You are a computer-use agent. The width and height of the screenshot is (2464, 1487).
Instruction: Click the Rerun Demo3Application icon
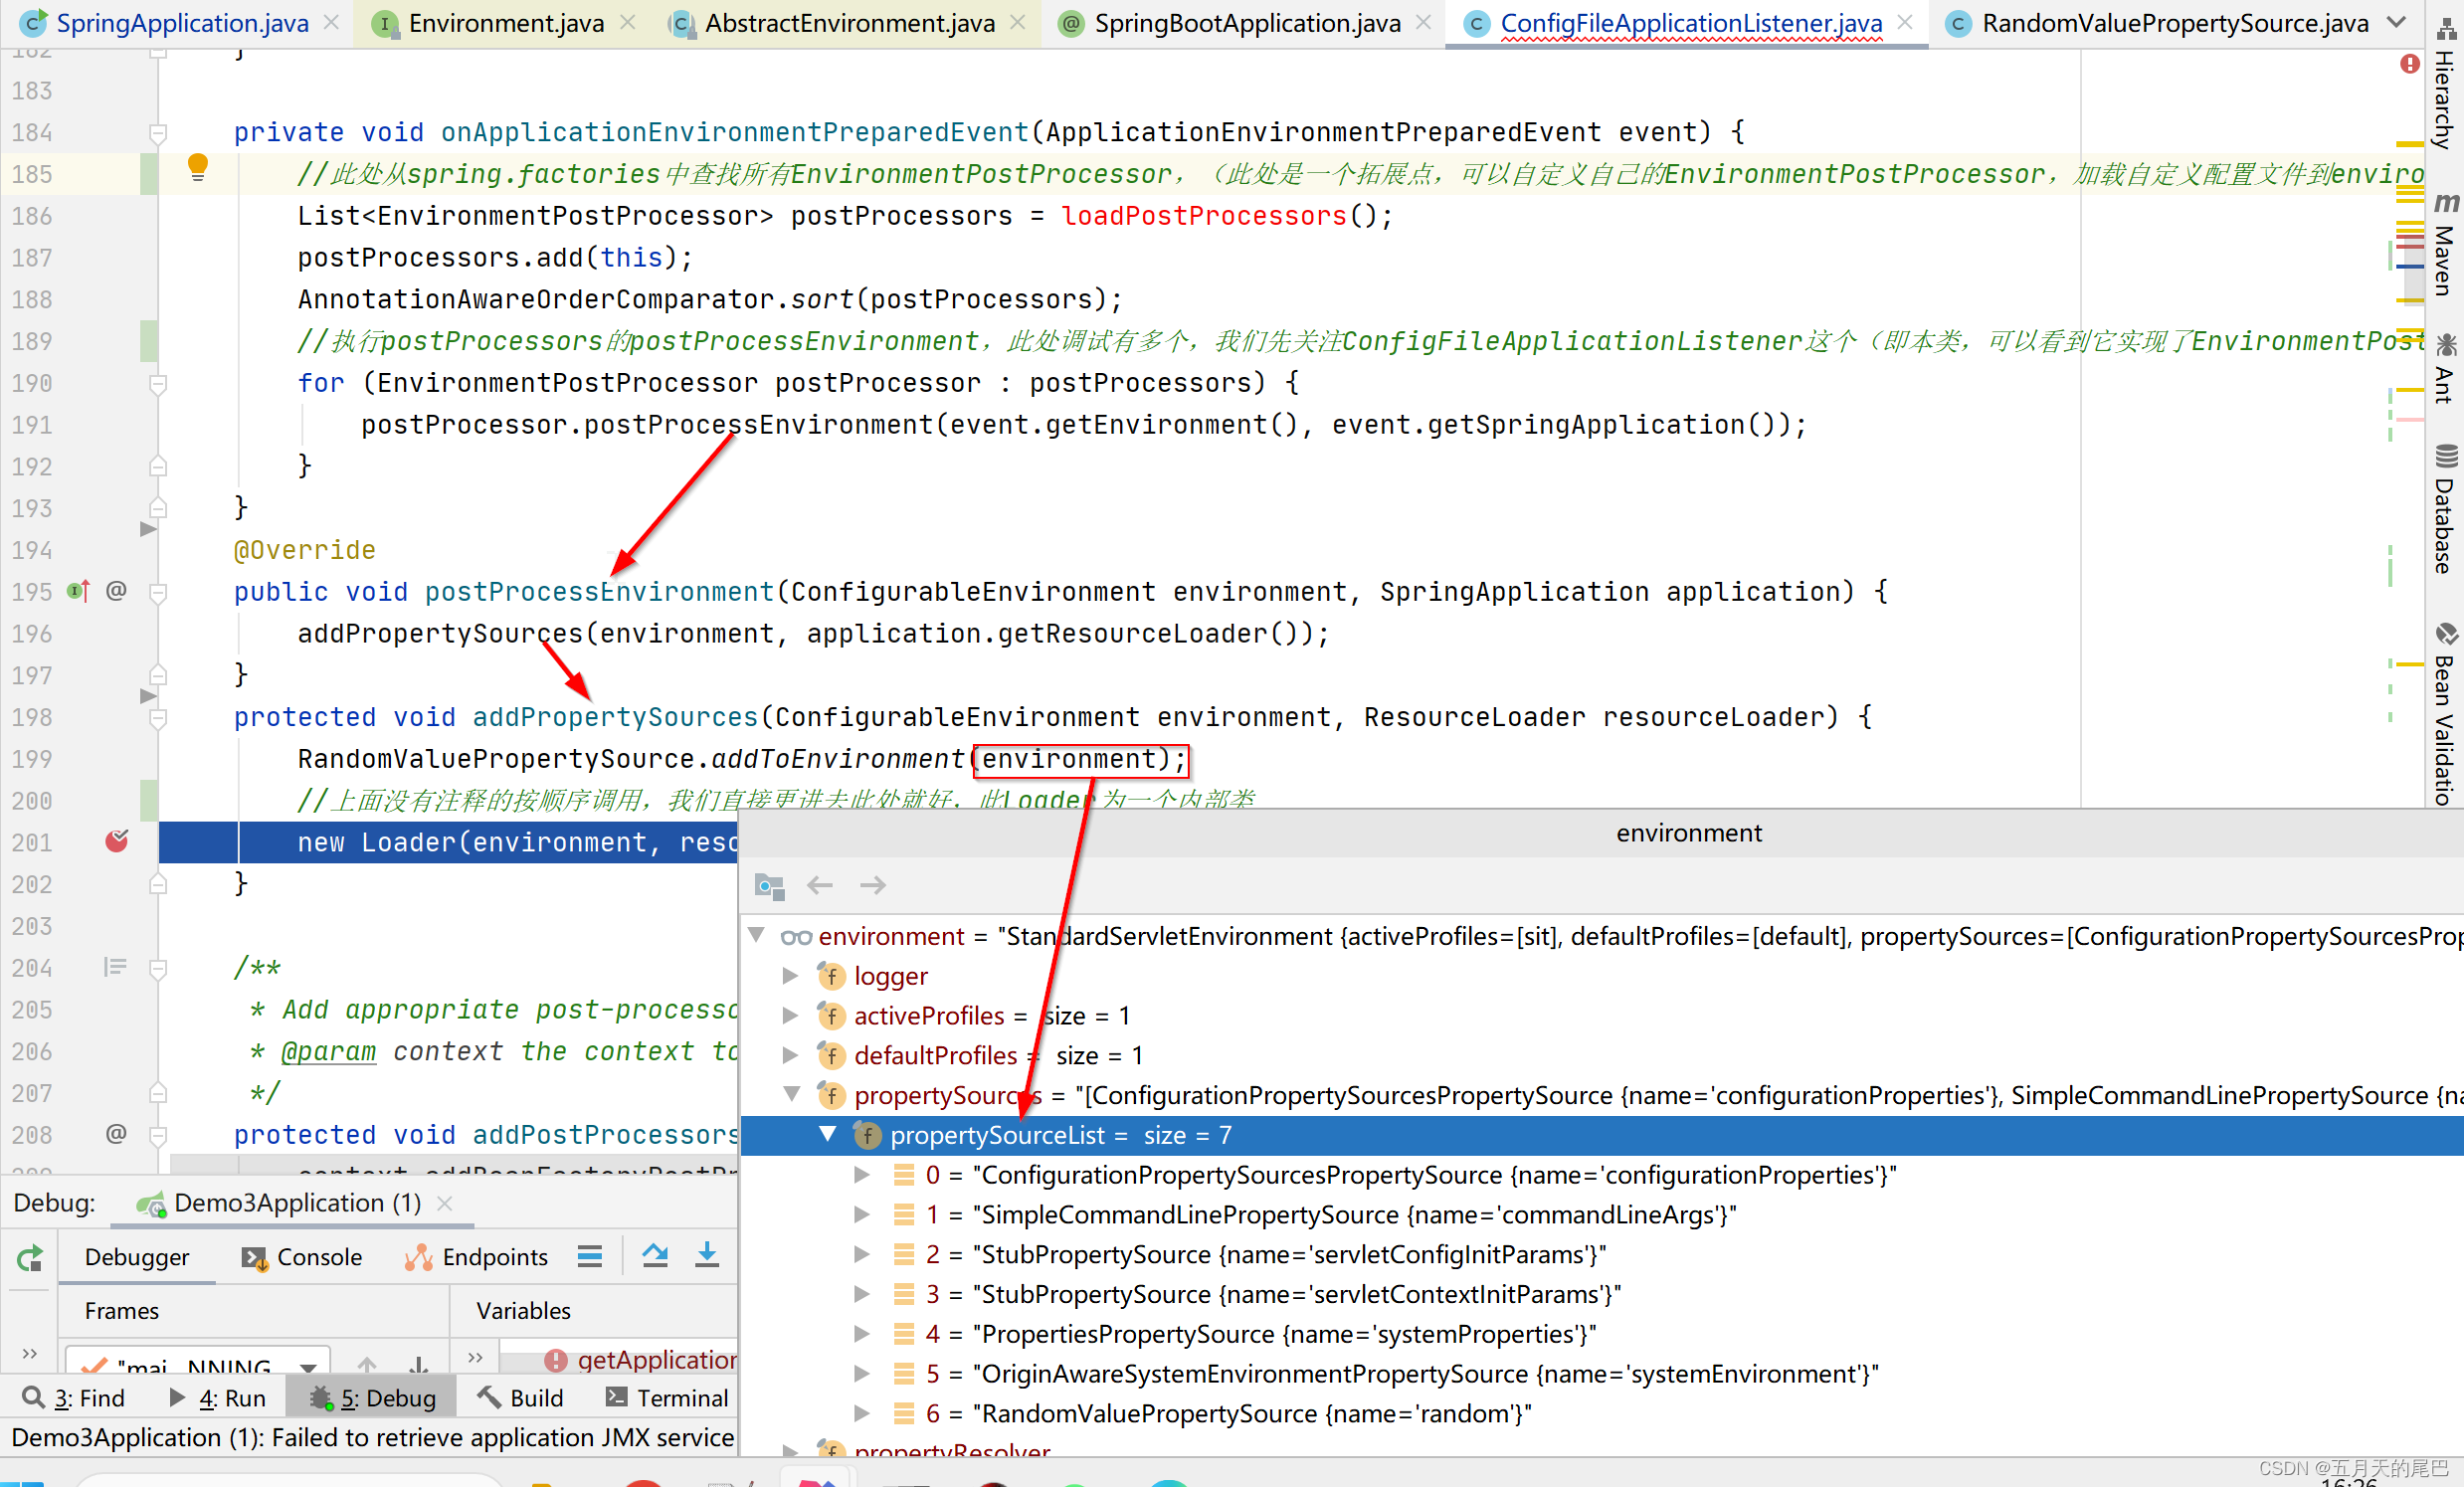30,1258
